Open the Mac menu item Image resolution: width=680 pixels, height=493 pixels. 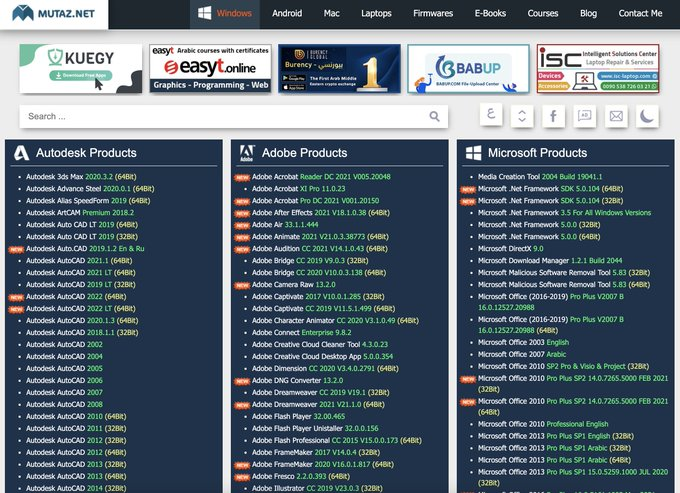[x=331, y=13]
